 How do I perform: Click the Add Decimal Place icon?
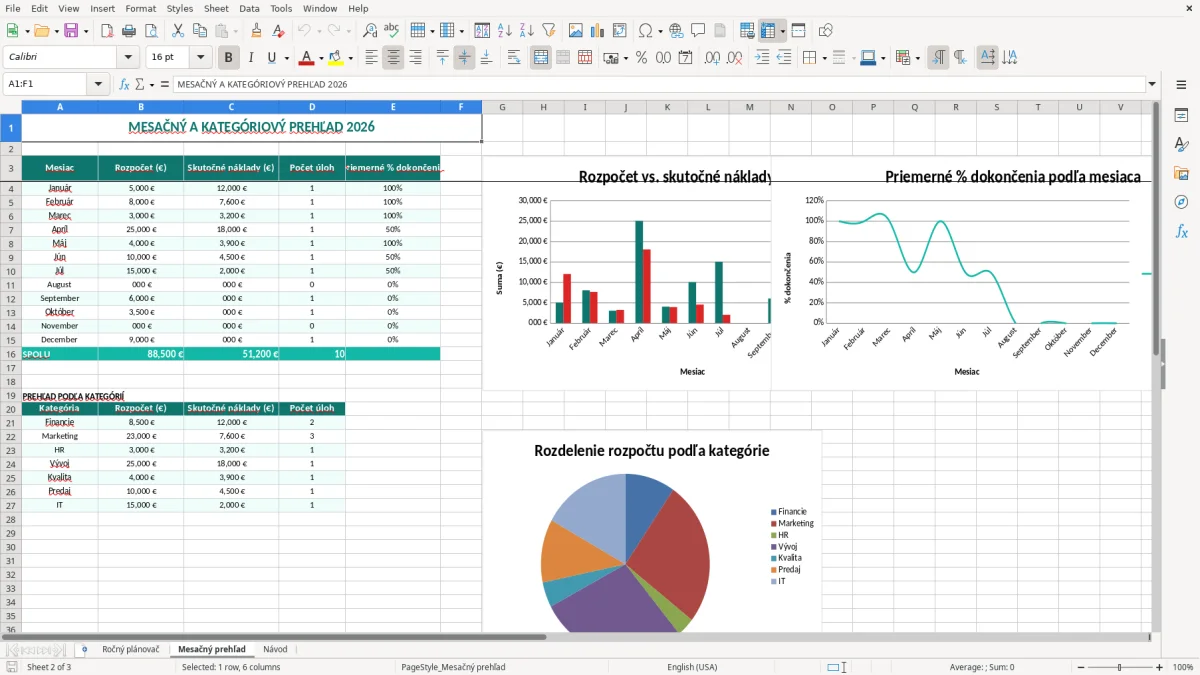pos(712,58)
